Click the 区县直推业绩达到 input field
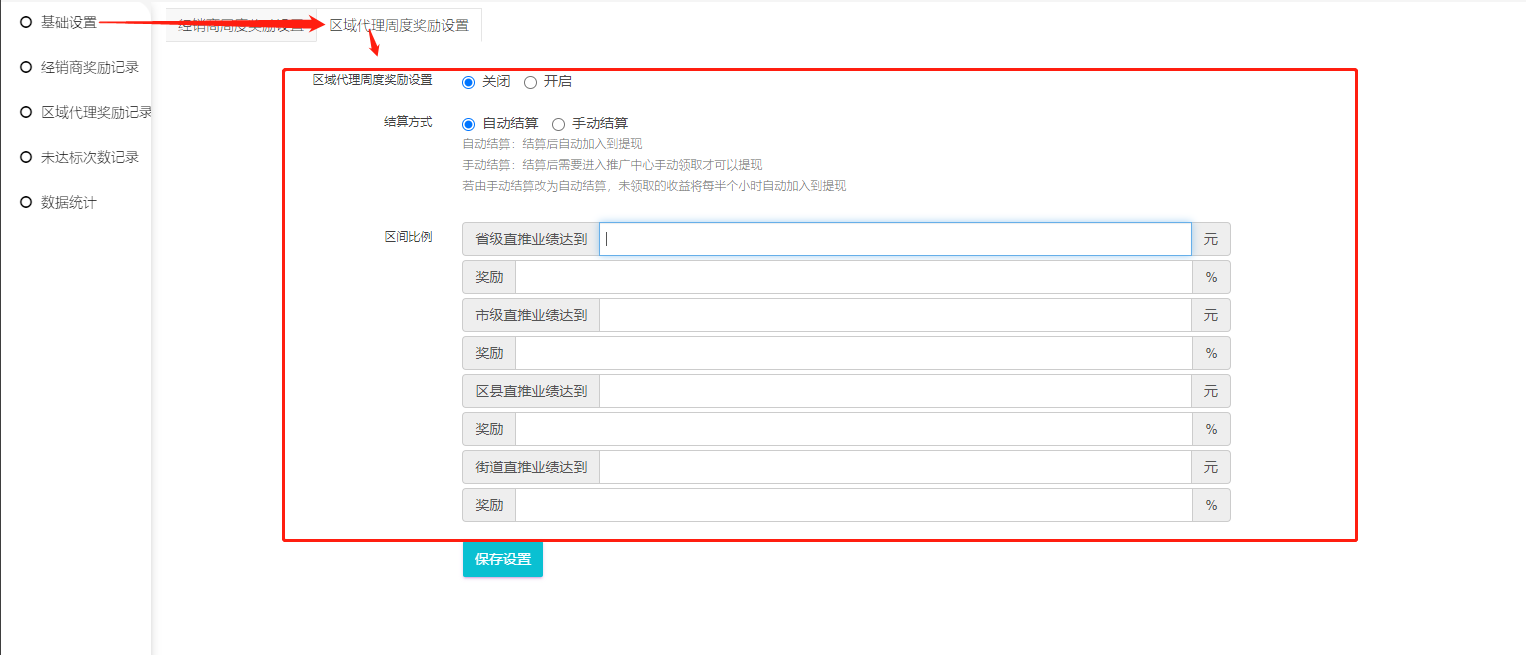 click(895, 391)
